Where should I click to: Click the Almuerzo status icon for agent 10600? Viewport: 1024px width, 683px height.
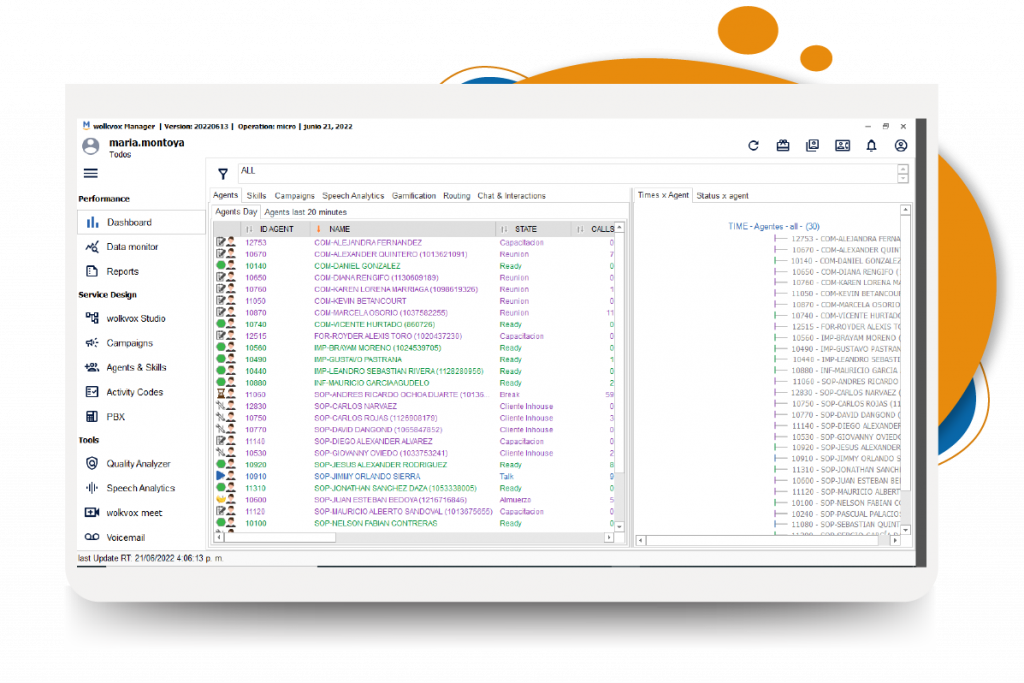tap(221, 500)
